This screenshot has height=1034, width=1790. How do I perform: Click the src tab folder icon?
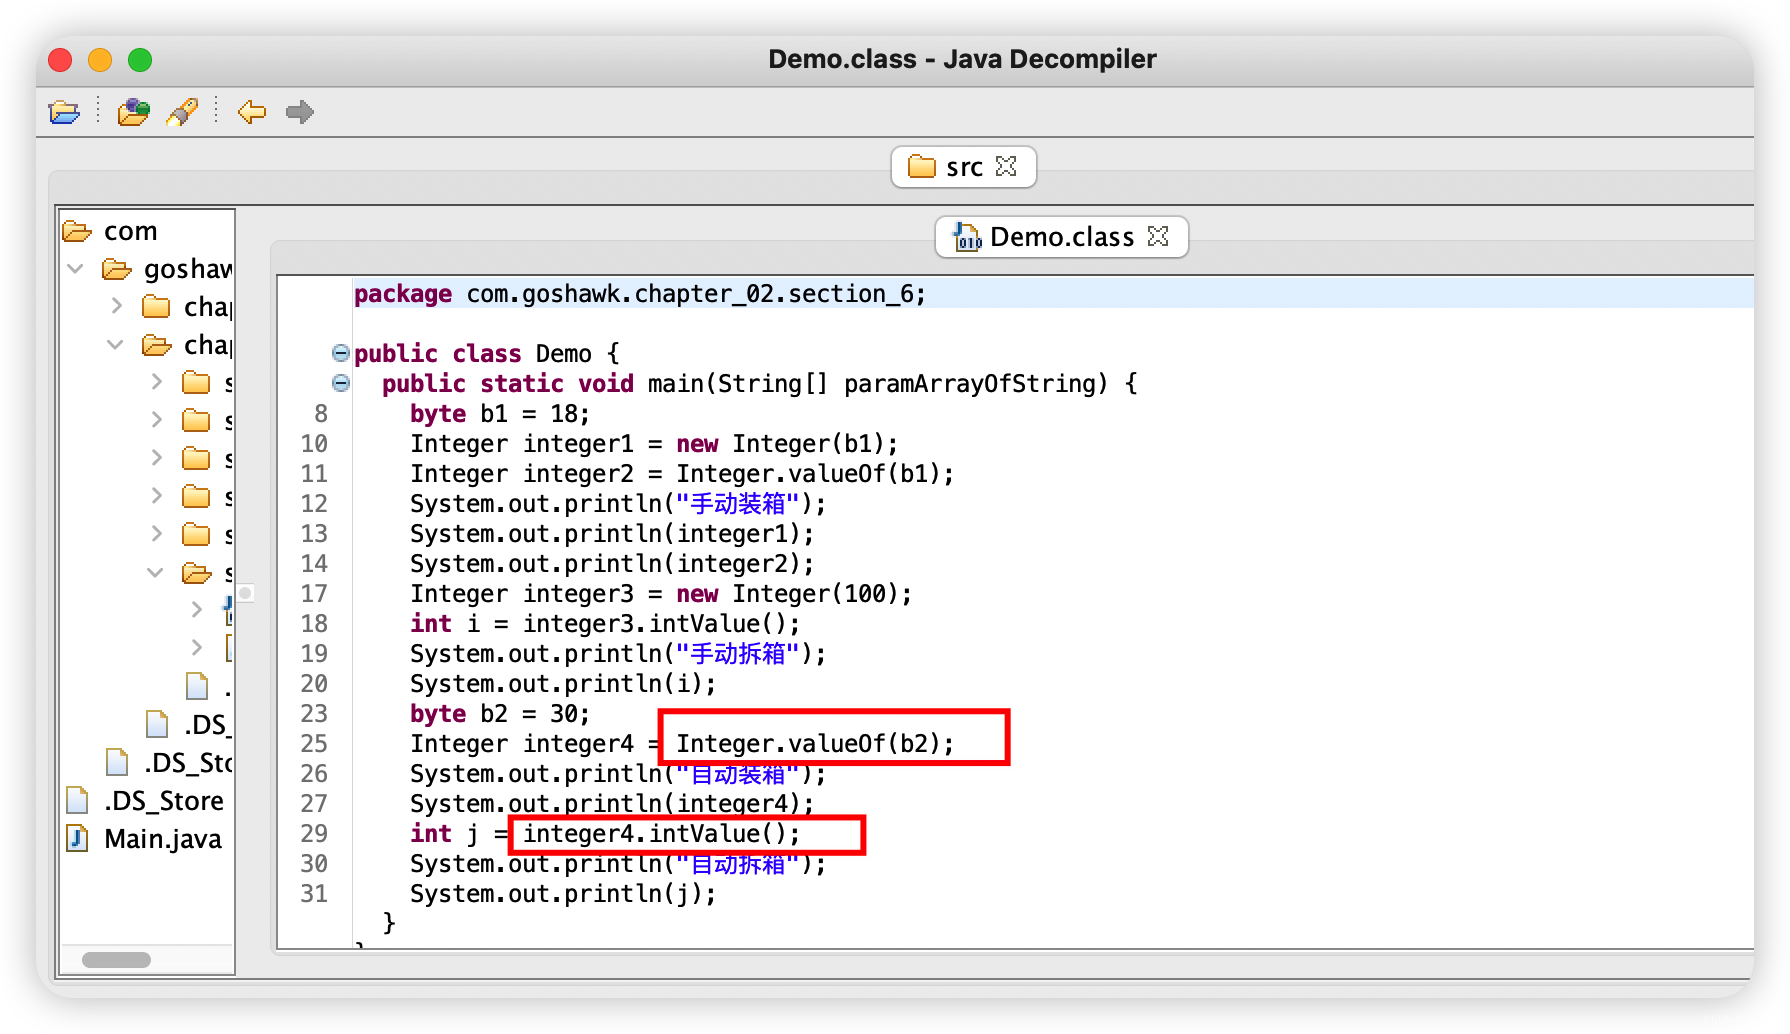click(x=921, y=166)
